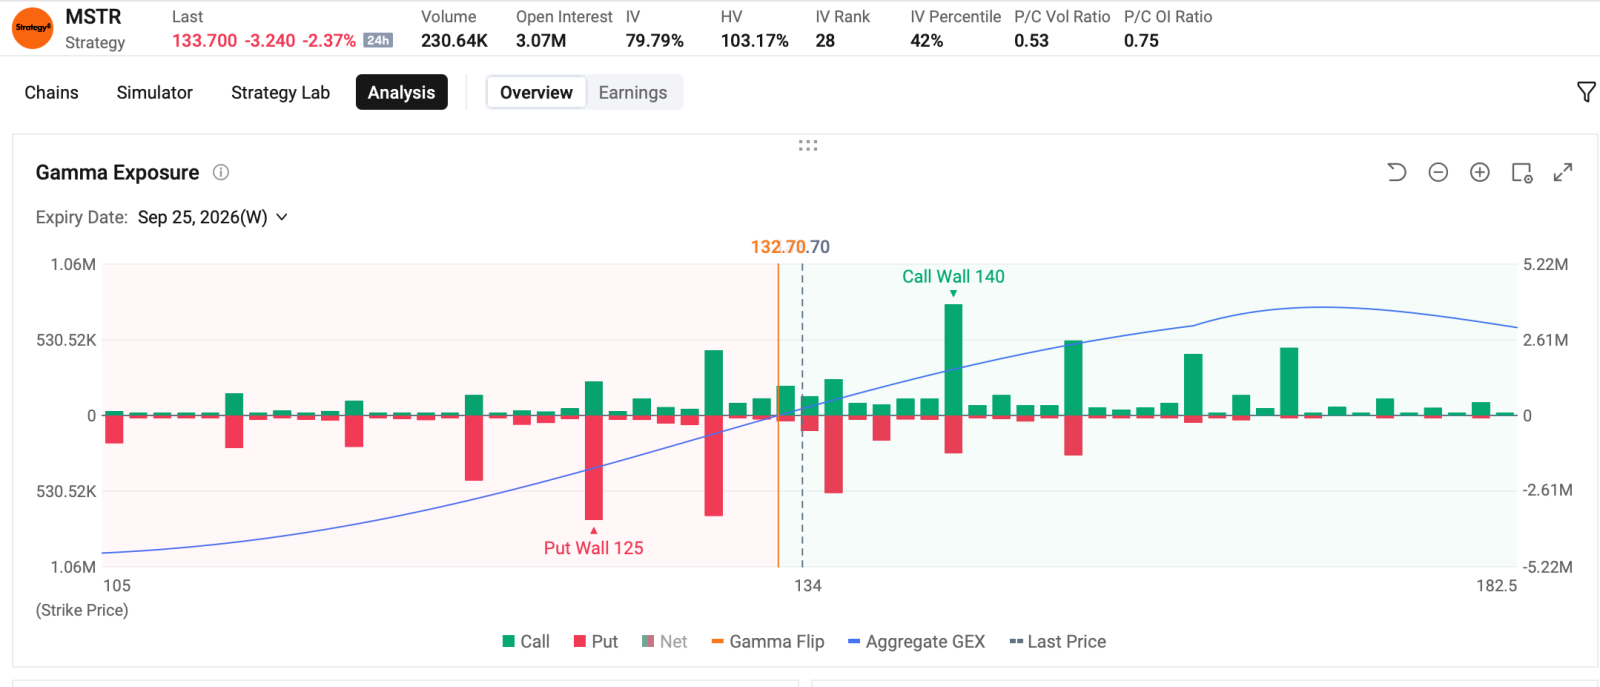Image resolution: width=1600 pixels, height=687 pixels.
Task: Click the -3.240 price change value
Action: (x=270, y=41)
